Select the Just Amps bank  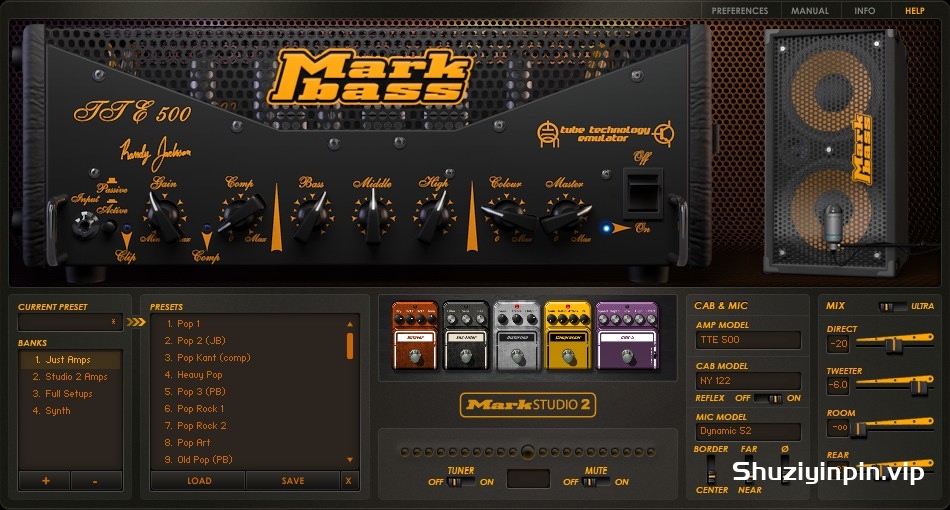tap(70, 360)
